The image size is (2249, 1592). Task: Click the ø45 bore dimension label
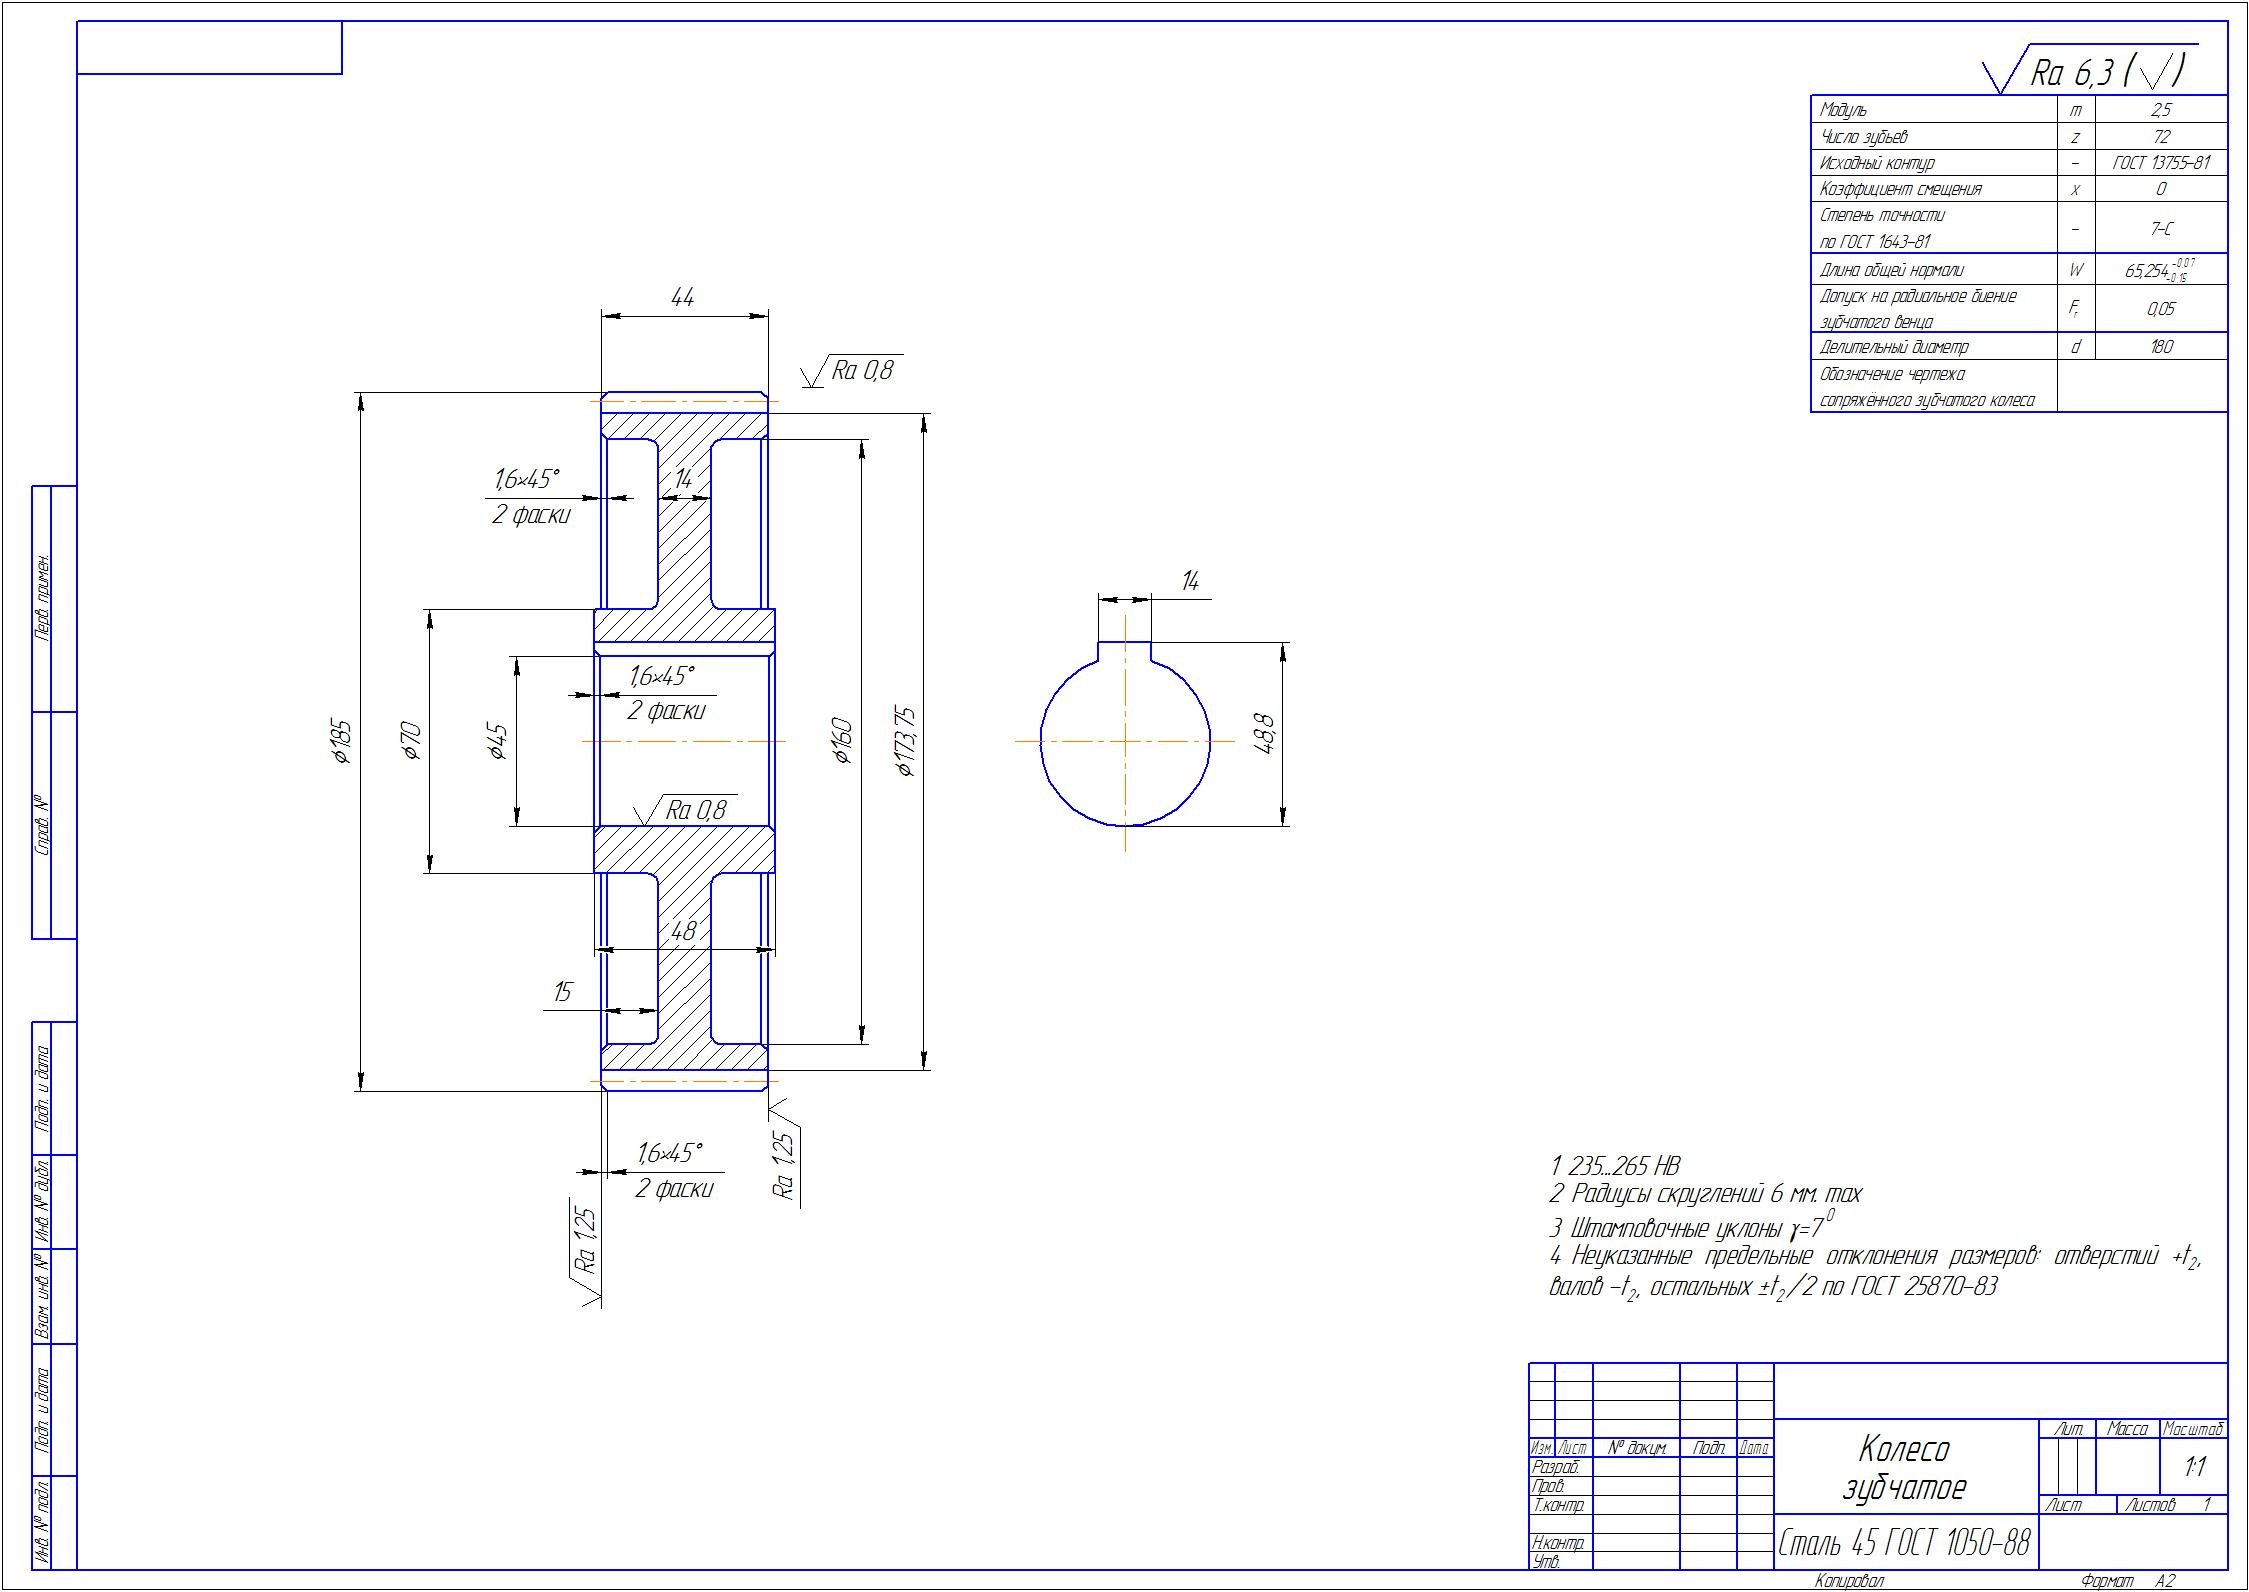click(x=498, y=742)
